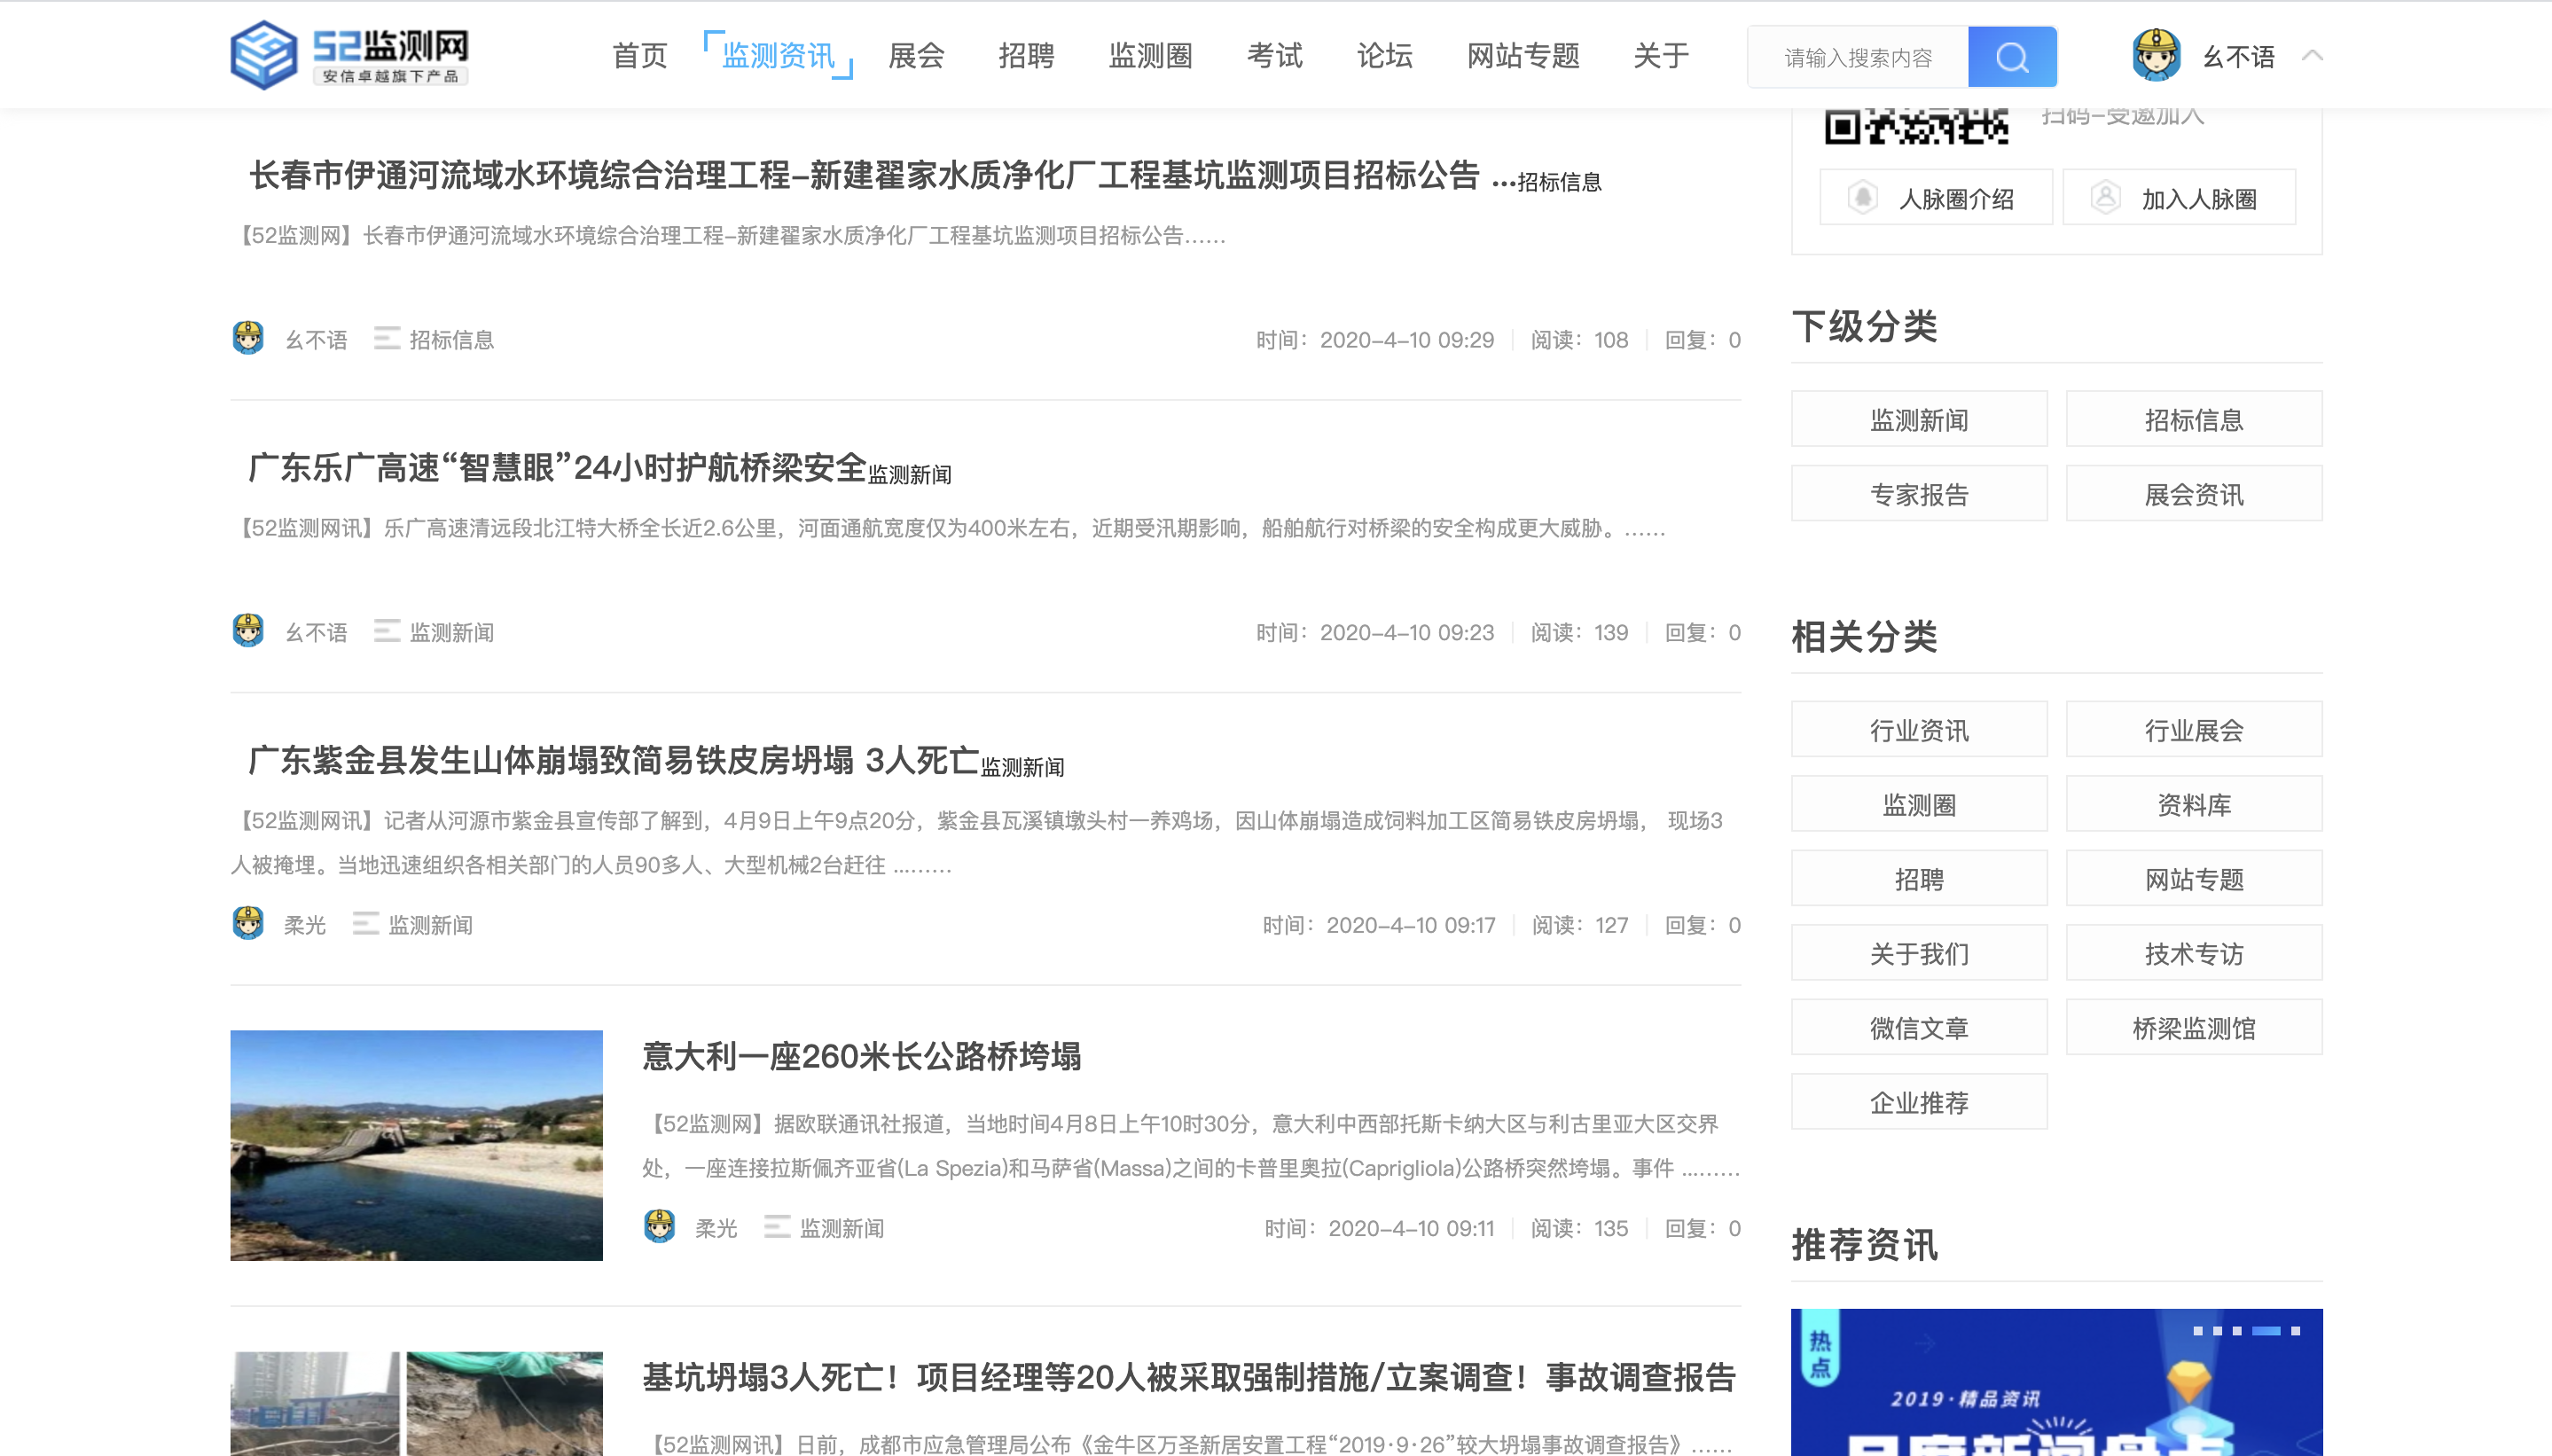Click the 52监测网 site logo
The image size is (2552, 1456).
coord(349,55)
